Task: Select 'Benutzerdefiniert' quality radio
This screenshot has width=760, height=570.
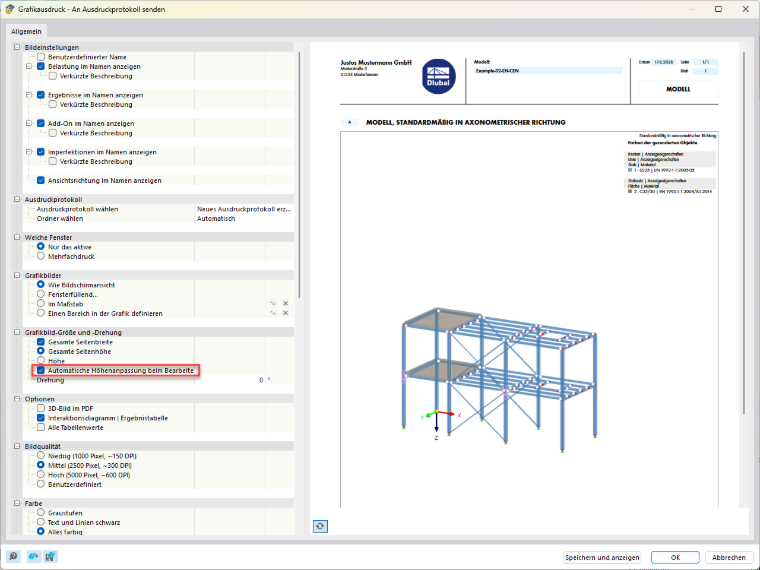Action: 41,484
